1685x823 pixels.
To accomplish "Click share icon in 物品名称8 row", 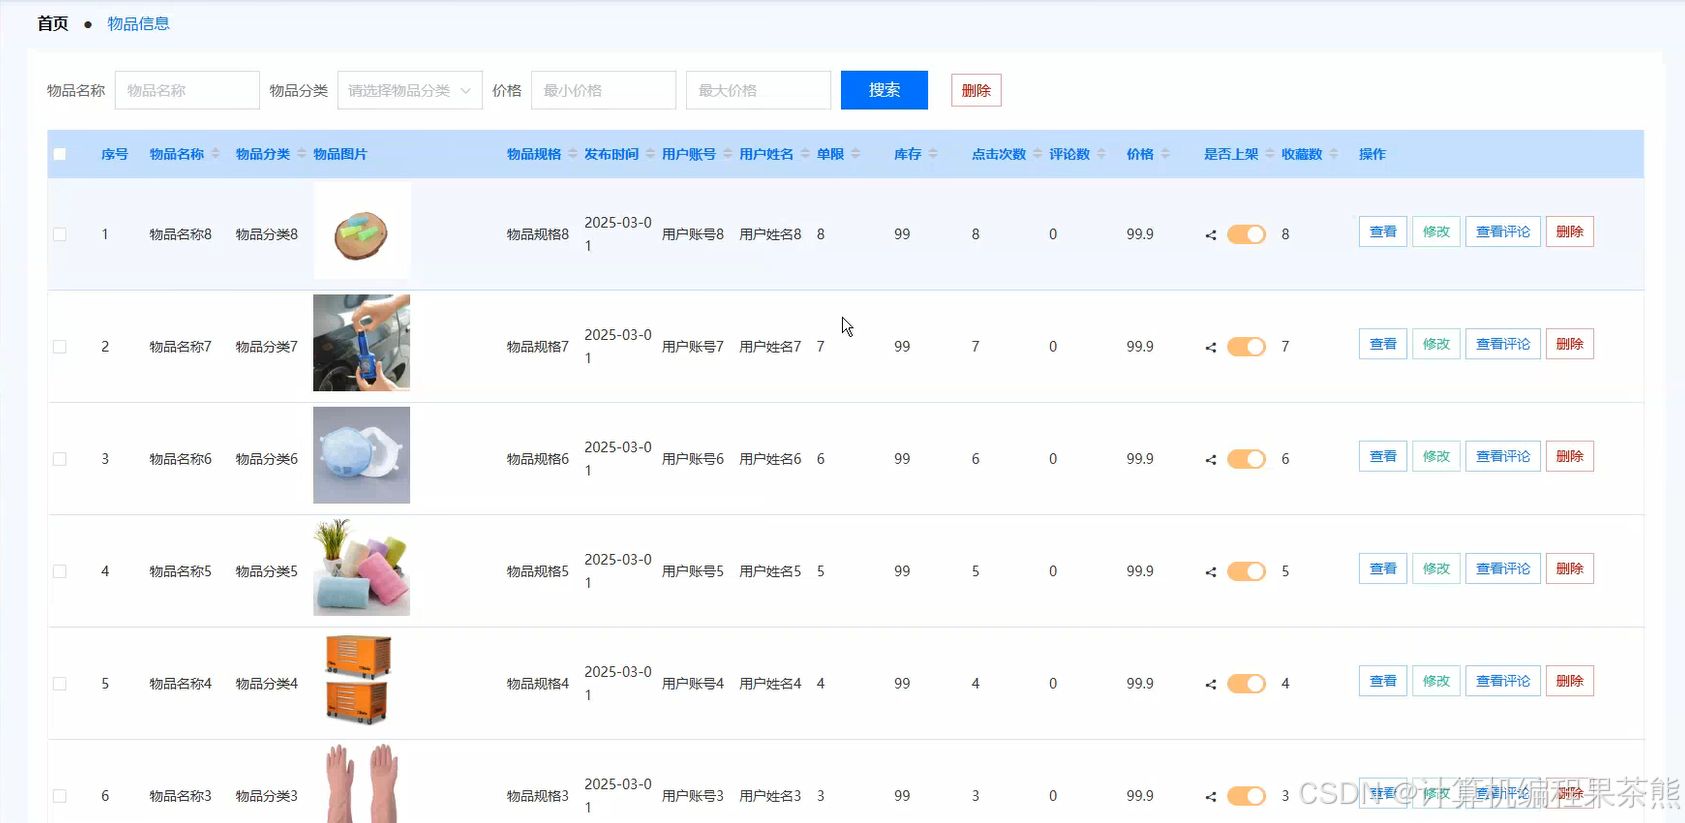I will (x=1211, y=235).
